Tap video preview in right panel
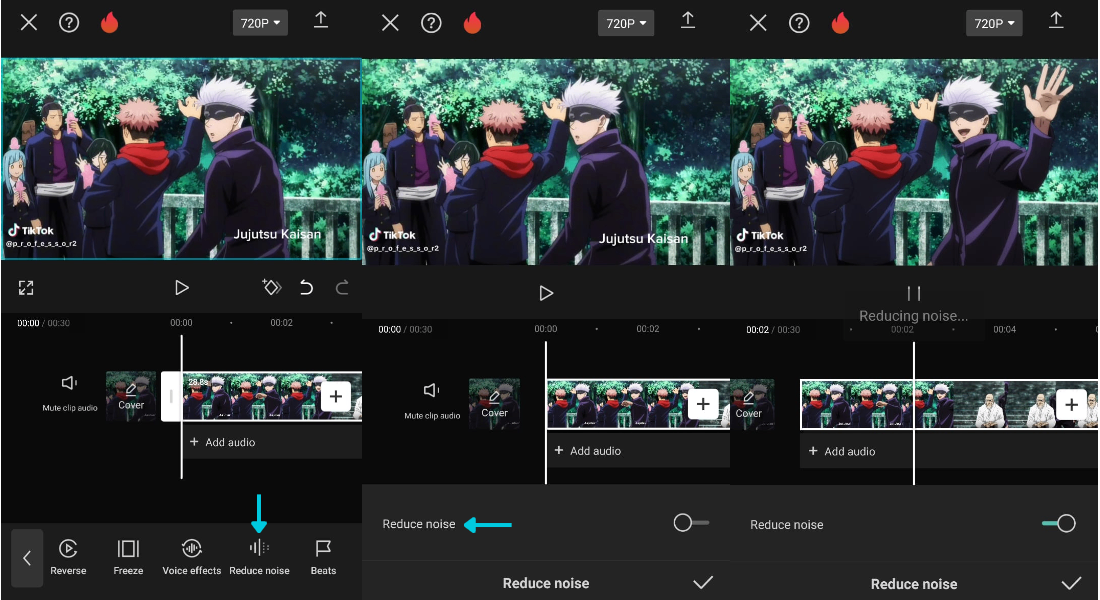1100x600 pixels. (x=914, y=162)
